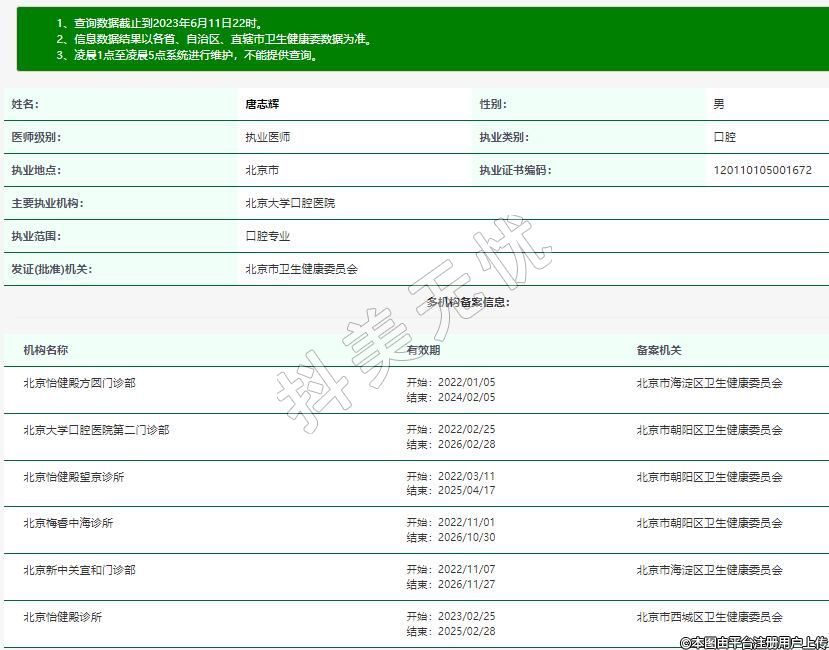Viewport: 829px width, 650px height.
Task: Click the 有效期 column header
Action: (423, 350)
